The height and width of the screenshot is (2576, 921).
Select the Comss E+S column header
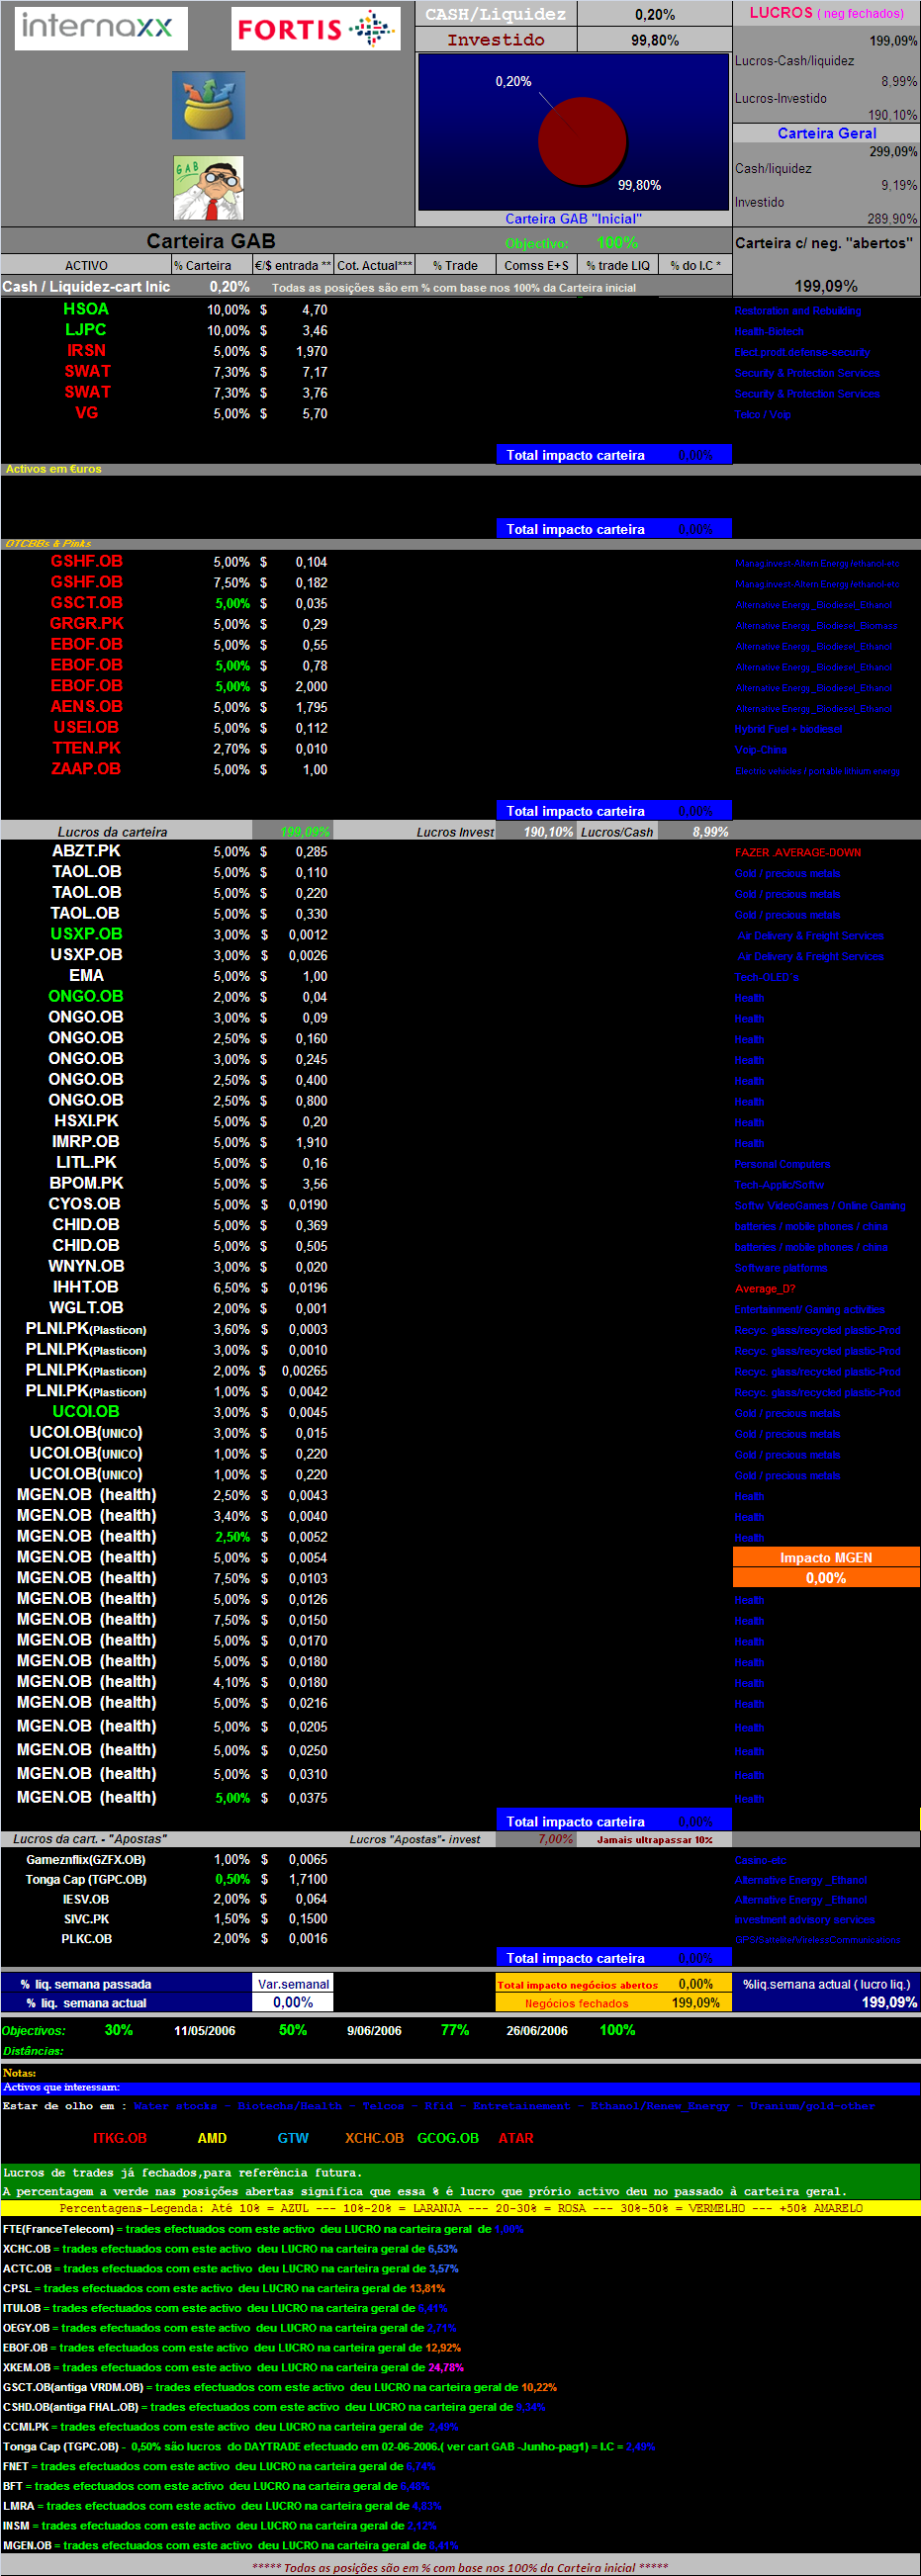(536, 265)
